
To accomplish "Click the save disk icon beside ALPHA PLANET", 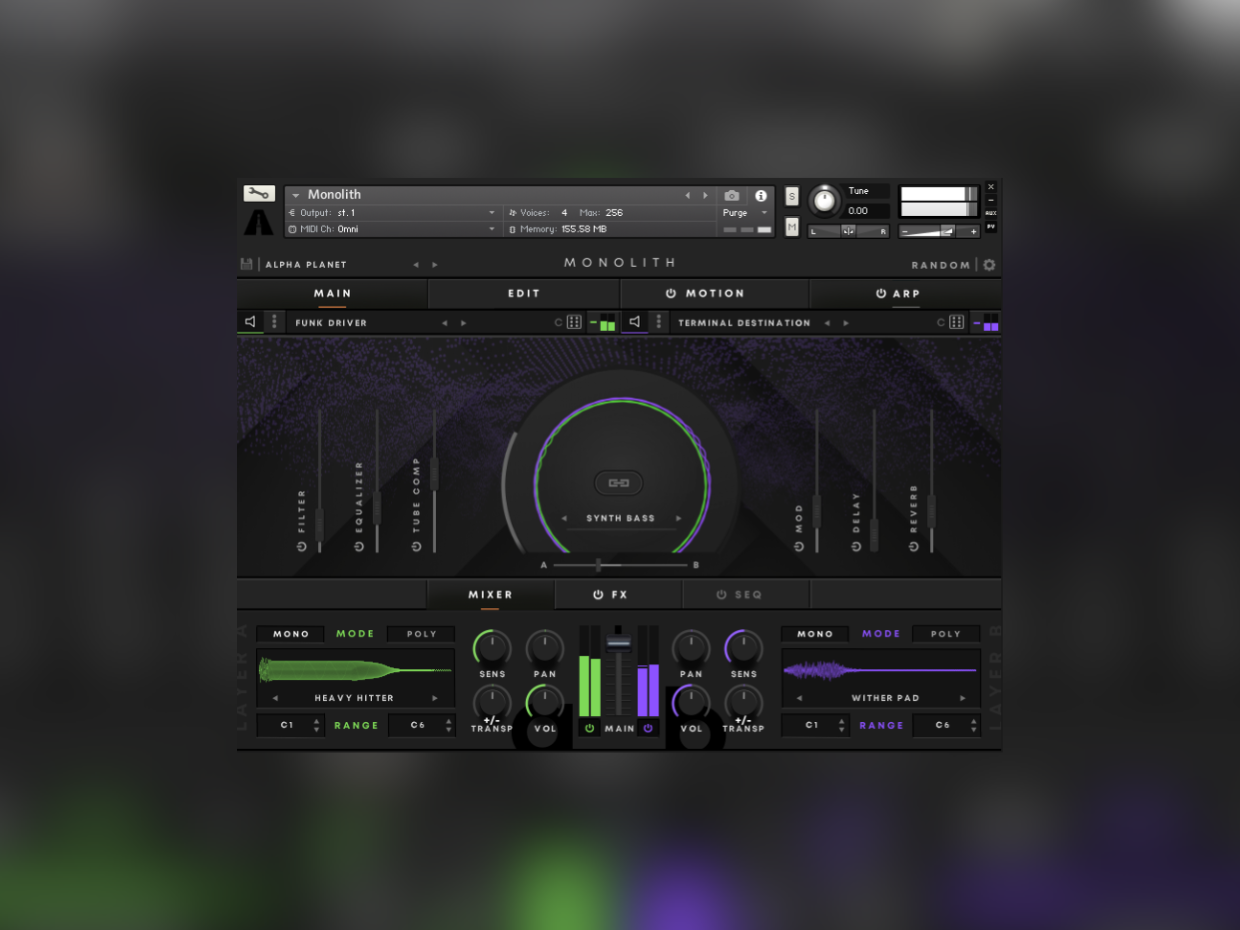I will coord(247,263).
